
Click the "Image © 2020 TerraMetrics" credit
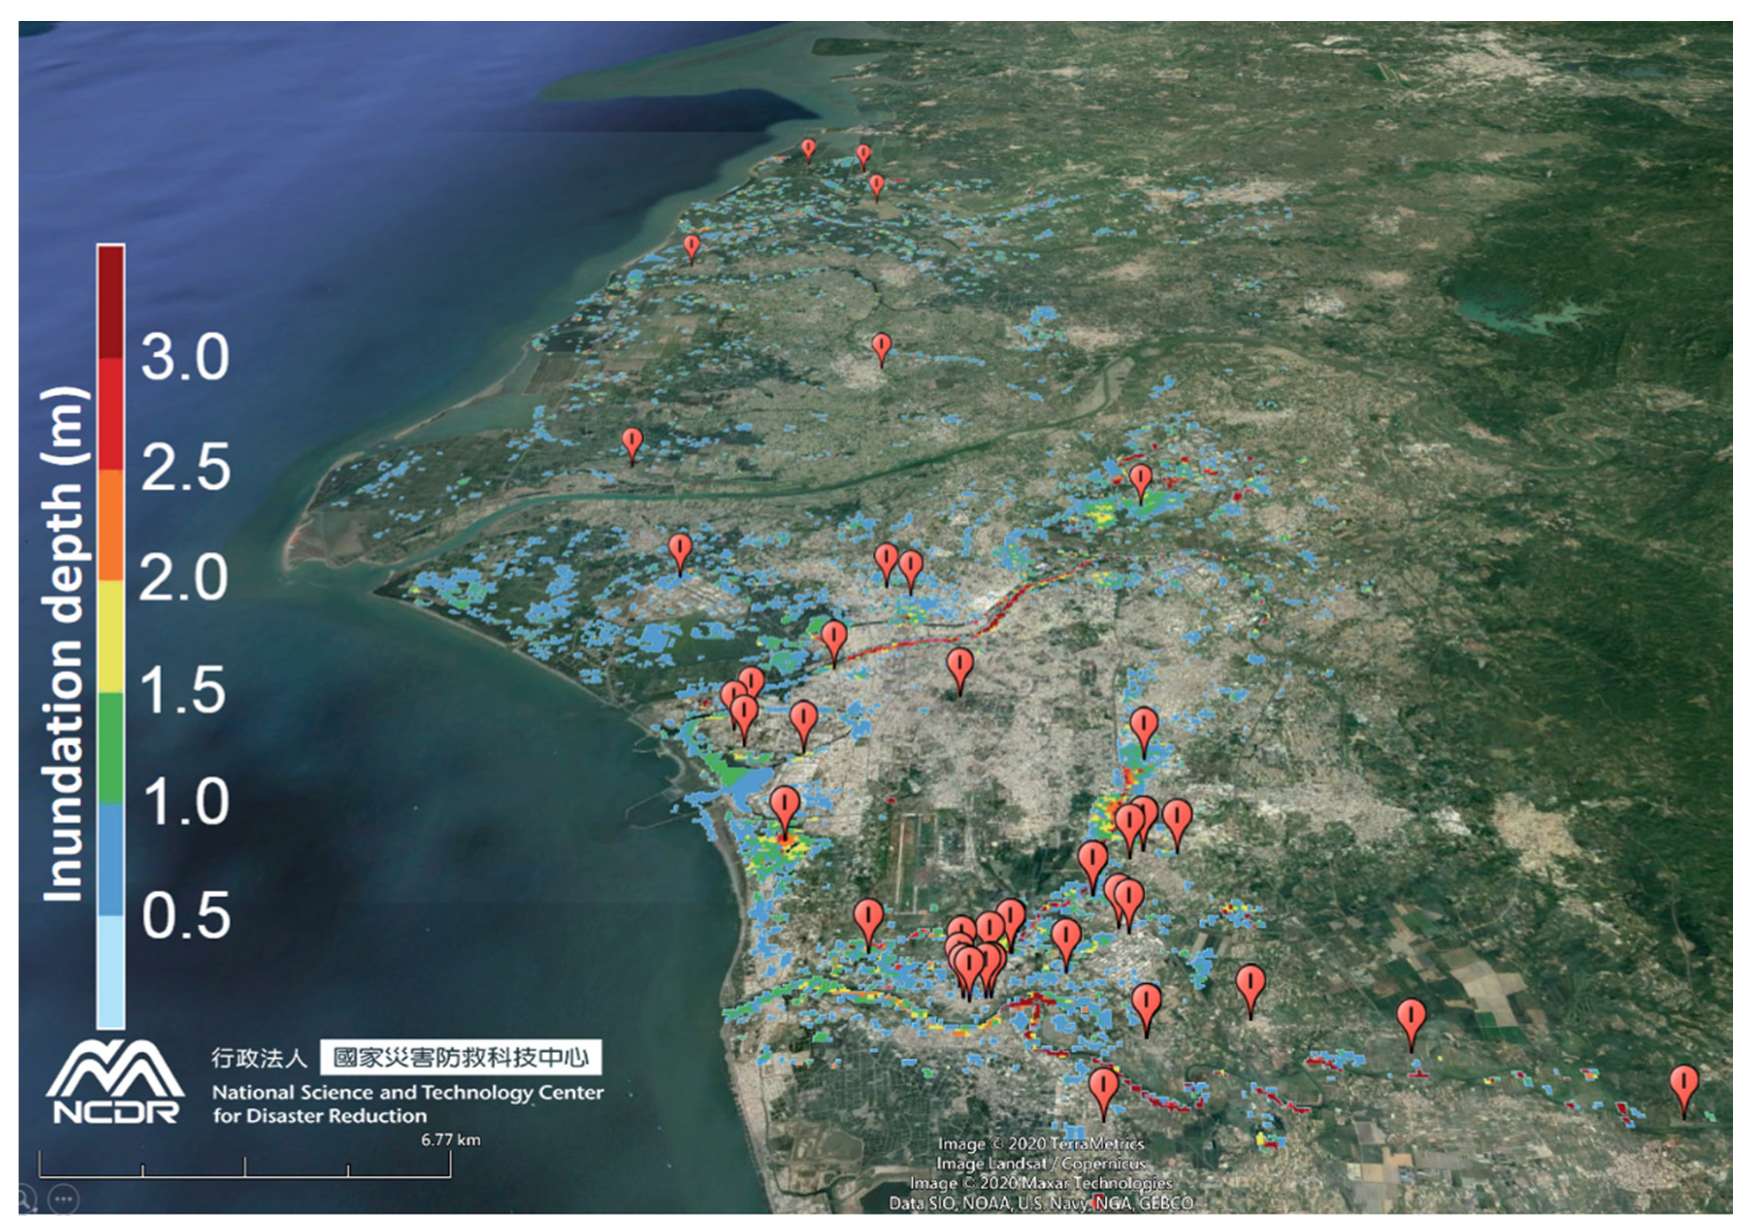[x=1041, y=1144]
